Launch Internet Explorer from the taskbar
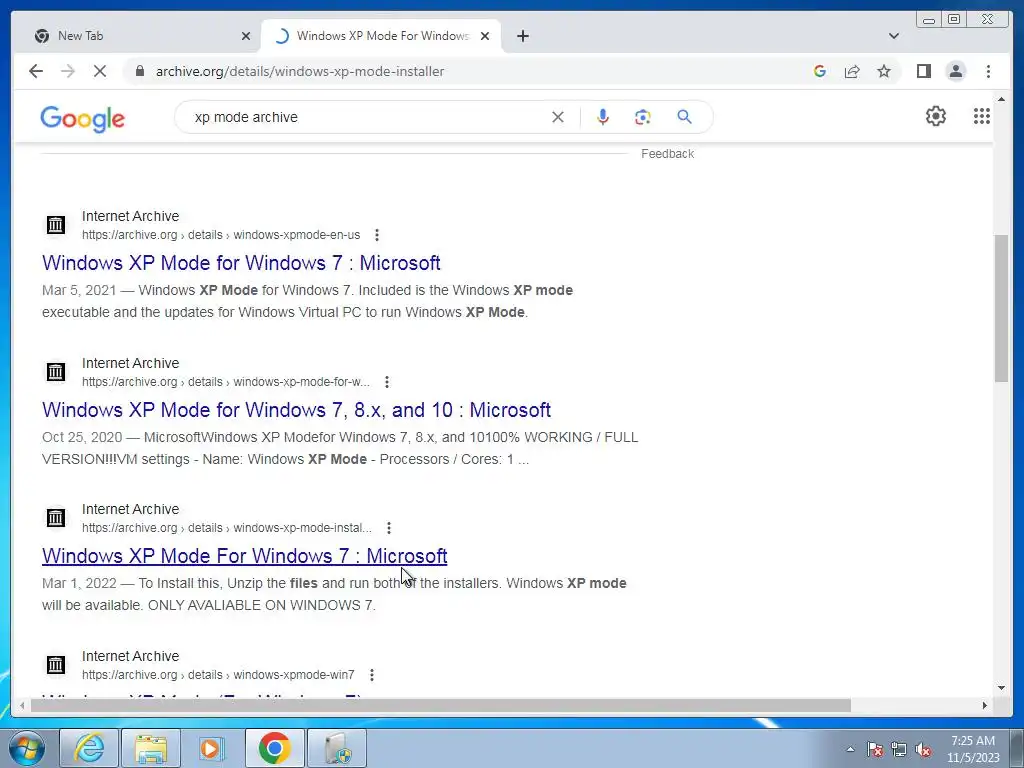This screenshot has height=768, width=1024. tap(89, 748)
